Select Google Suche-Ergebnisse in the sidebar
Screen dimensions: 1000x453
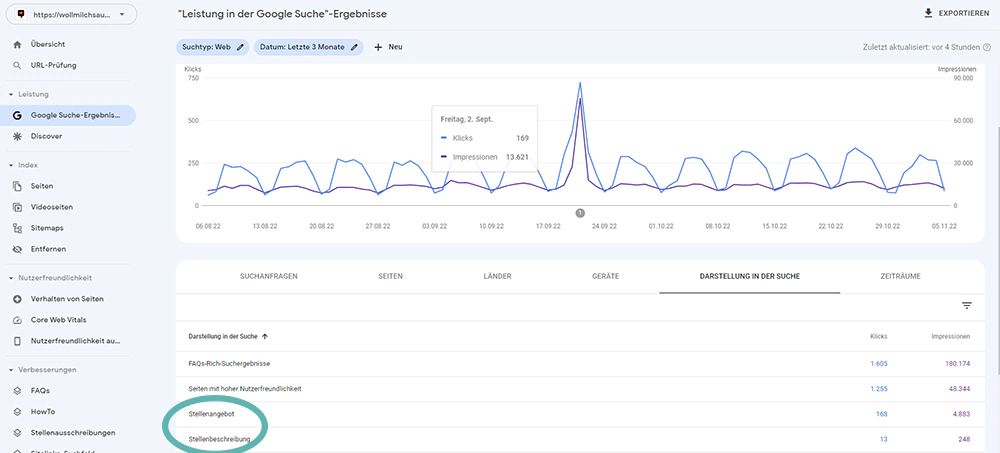point(68,115)
